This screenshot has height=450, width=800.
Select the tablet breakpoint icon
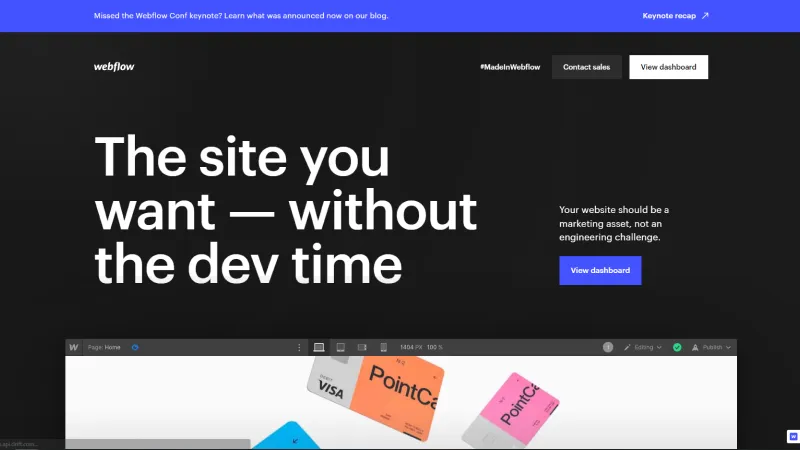pos(340,347)
